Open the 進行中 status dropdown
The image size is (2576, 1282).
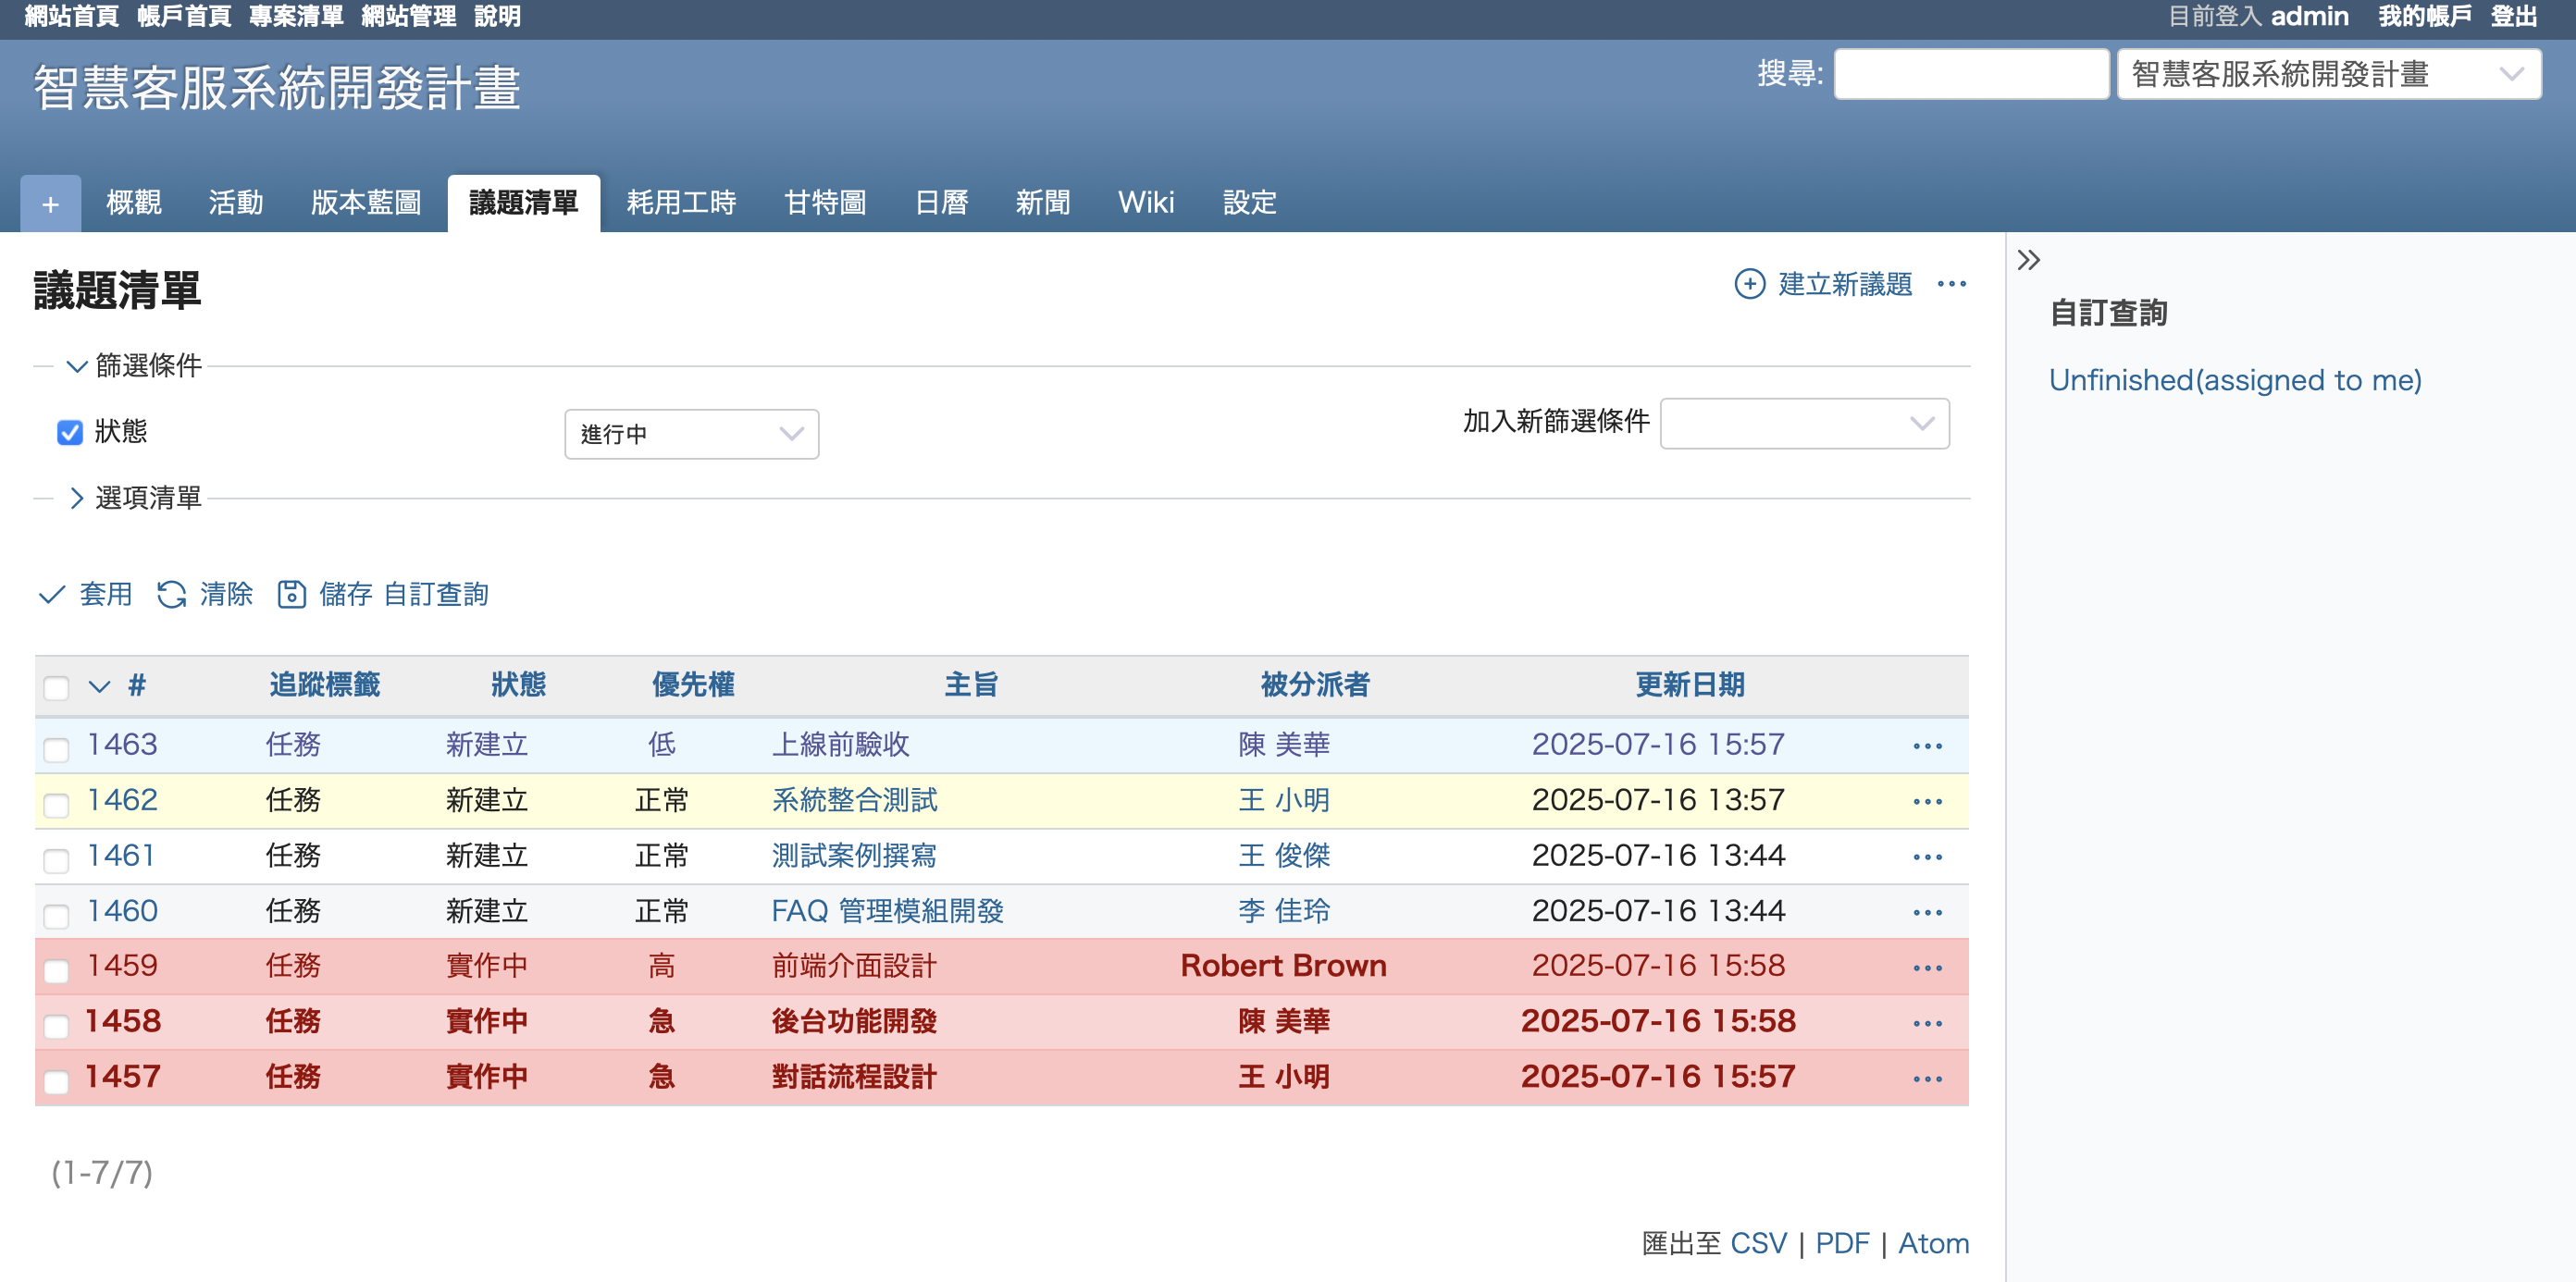[691, 434]
